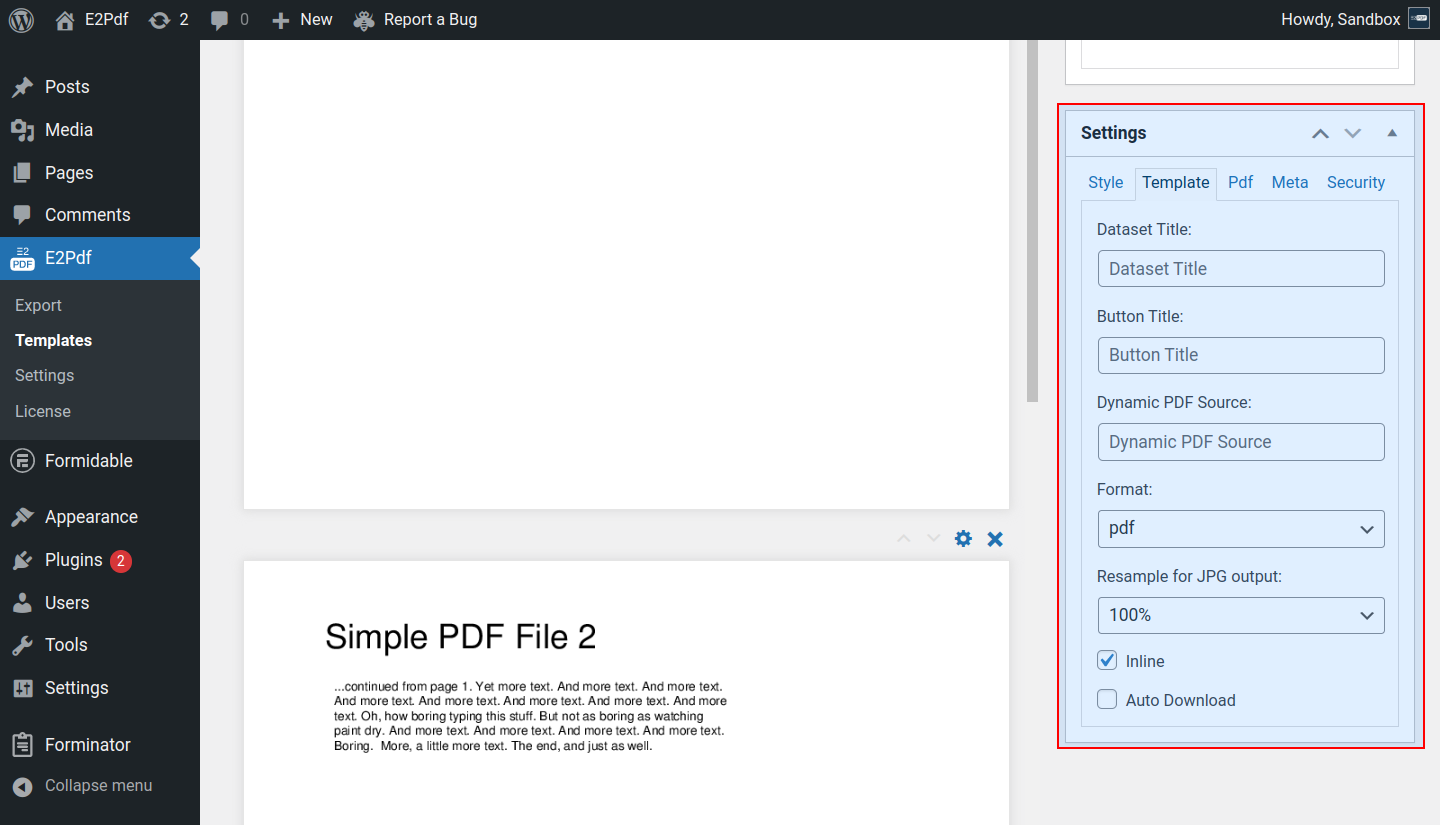Uncheck the Inline checkbox
The image size is (1440, 825).
pos(1107,661)
